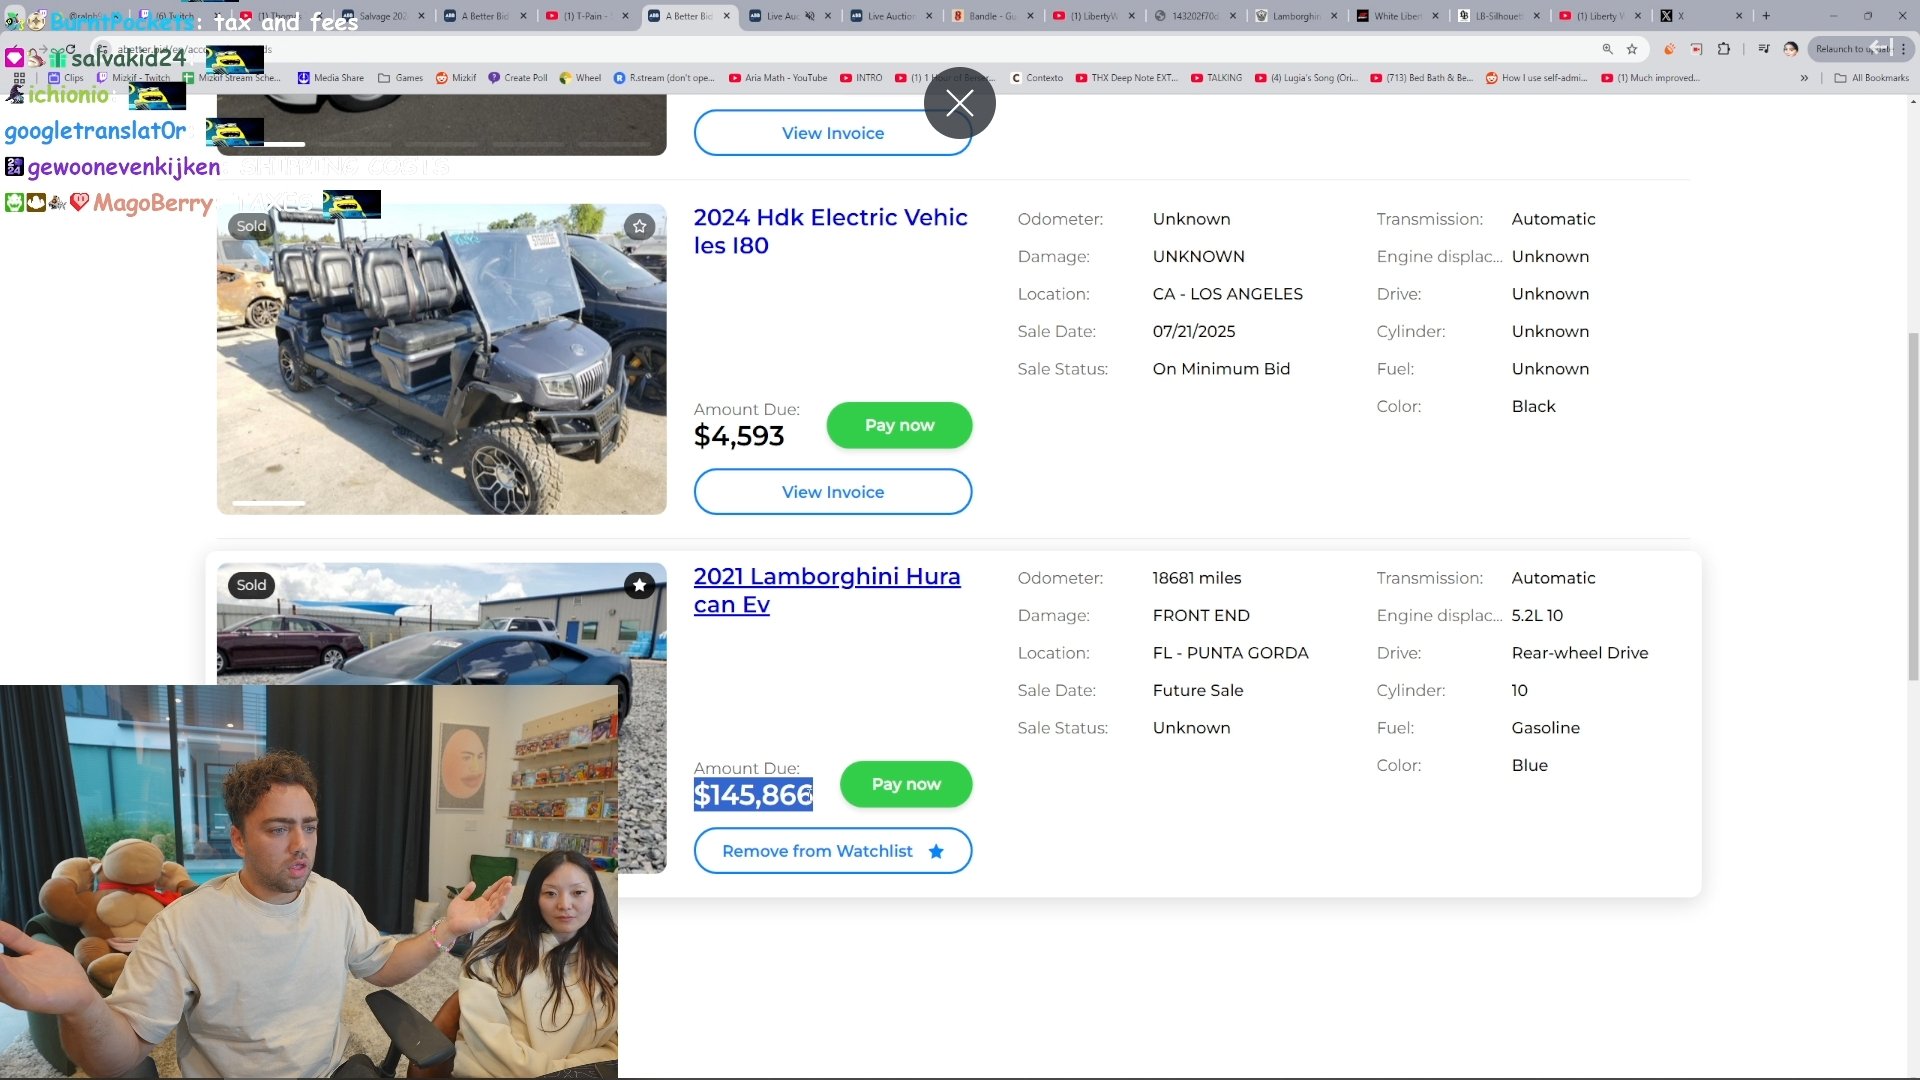Unmute the Live Auc tab speaker icon

tap(809, 16)
